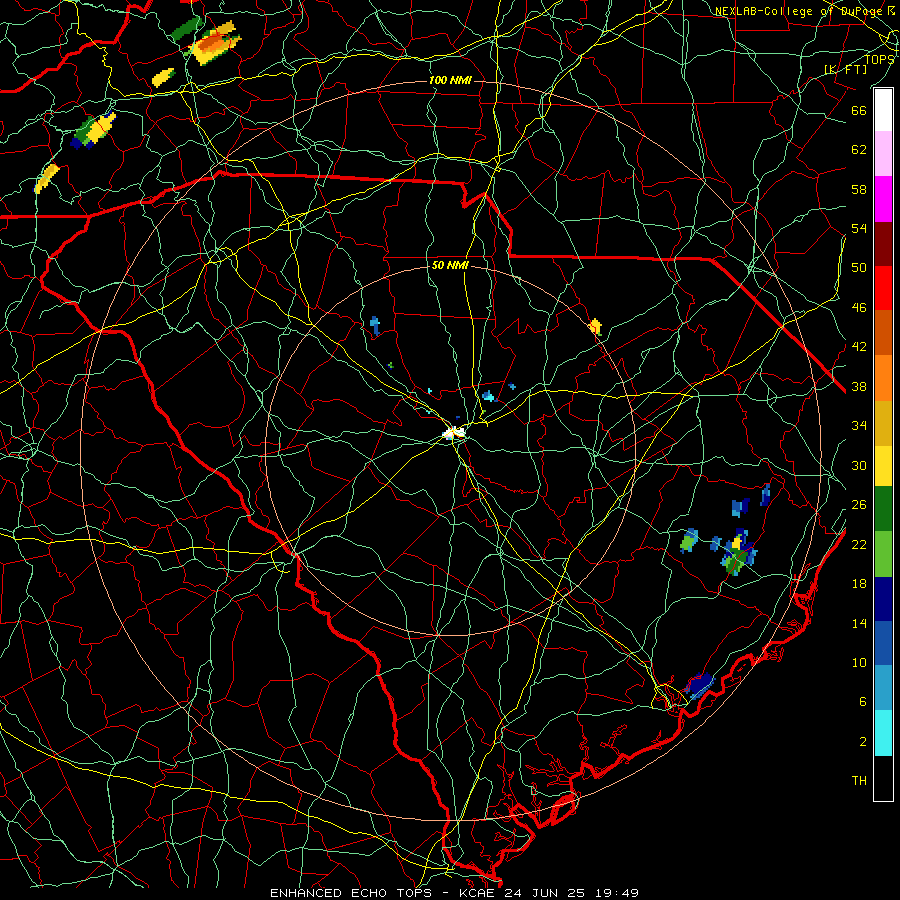Select the medium blue legend swatch
This screenshot has height=900, width=900.
tap(883, 643)
